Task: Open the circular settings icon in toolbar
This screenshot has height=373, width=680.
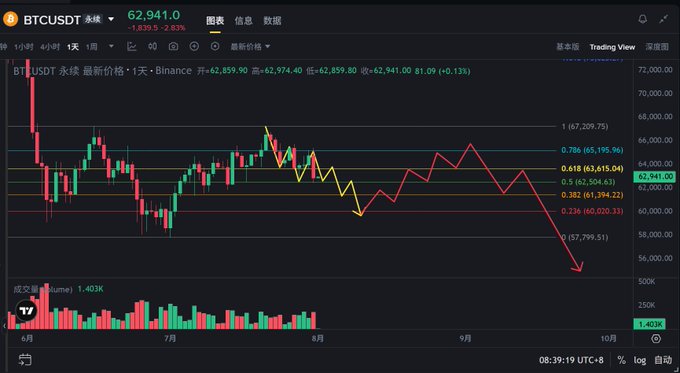Action: click(x=215, y=46)
